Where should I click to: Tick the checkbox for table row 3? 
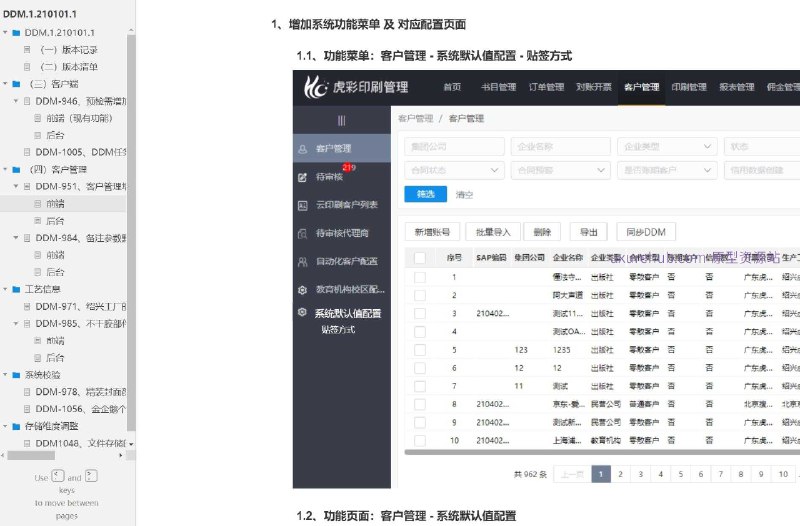[420, 313]
